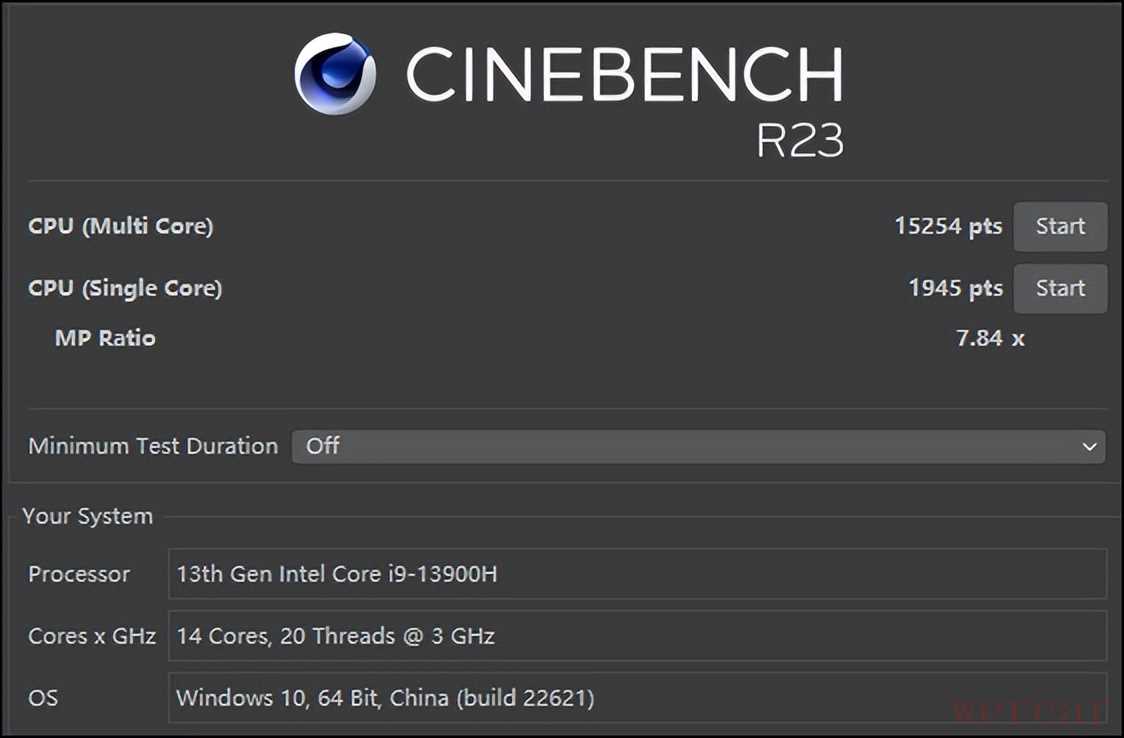Click the OS row label

43,697
